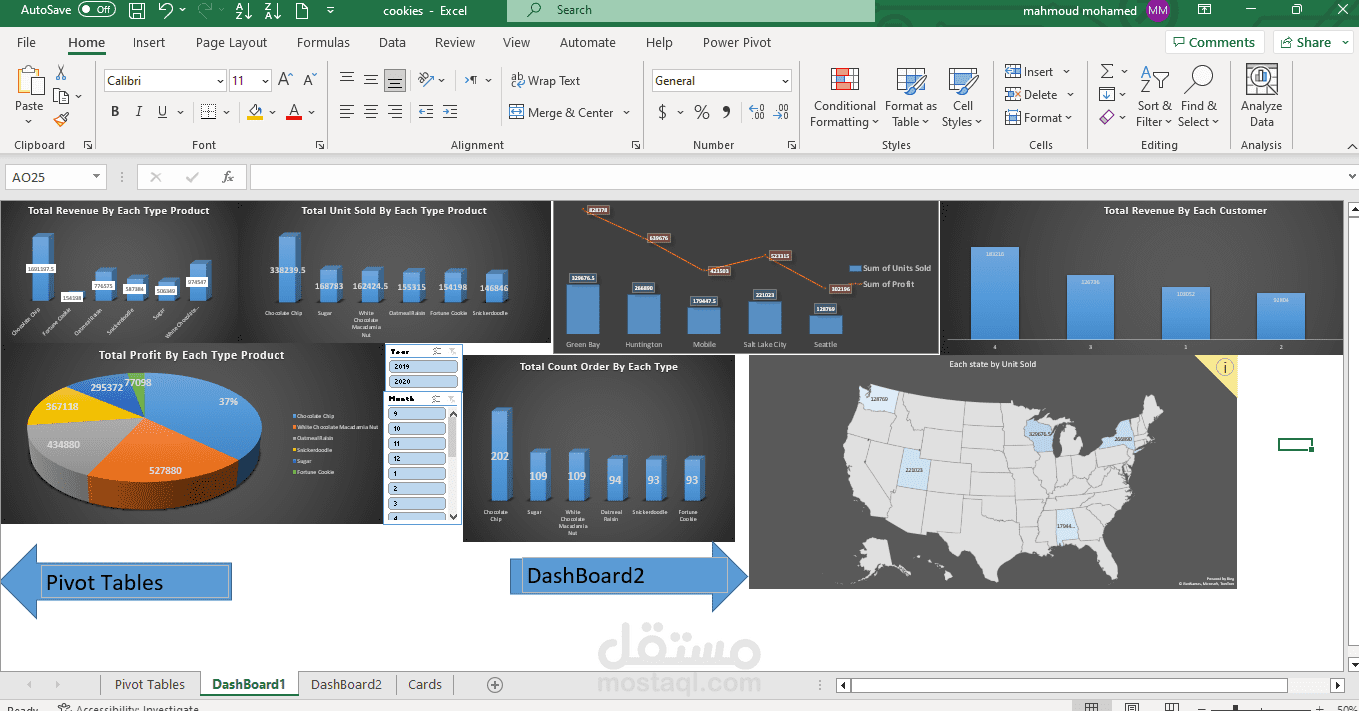Sort descending Z to A quick access icon
This screenshot has width=1359, height=711.
pos(273,11)
